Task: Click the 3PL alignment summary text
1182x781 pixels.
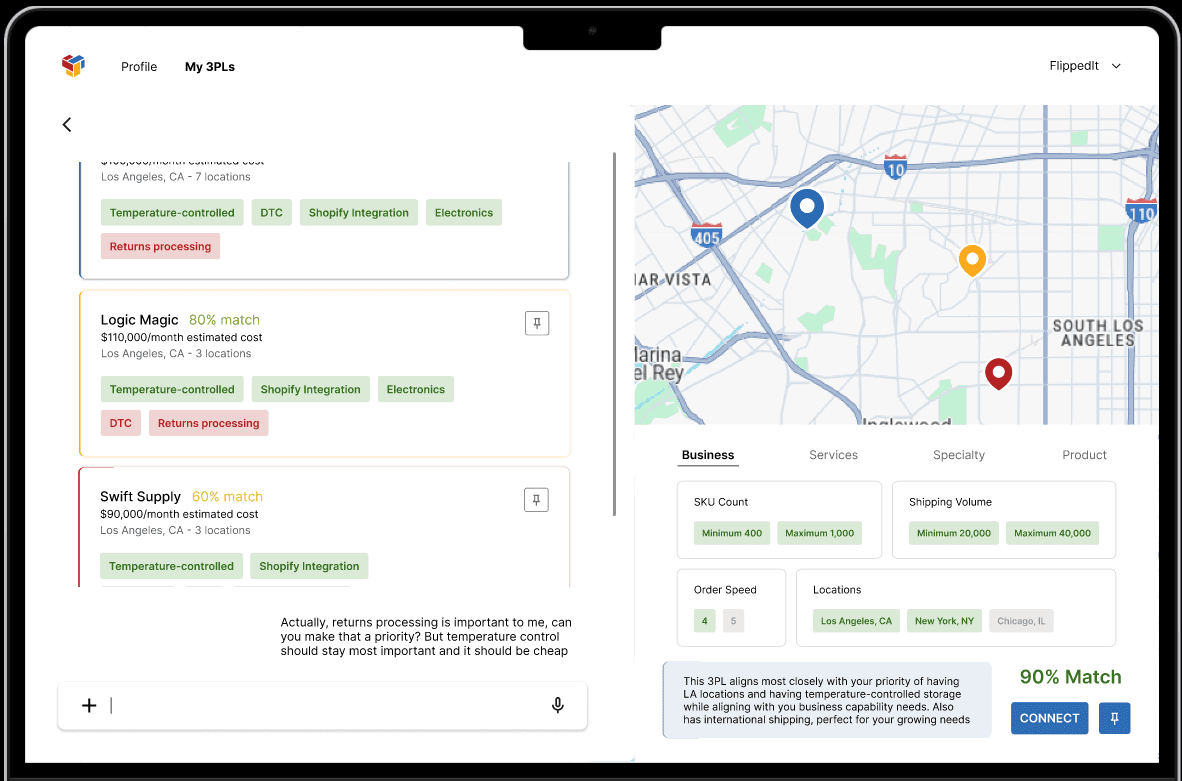Action: 827,700
